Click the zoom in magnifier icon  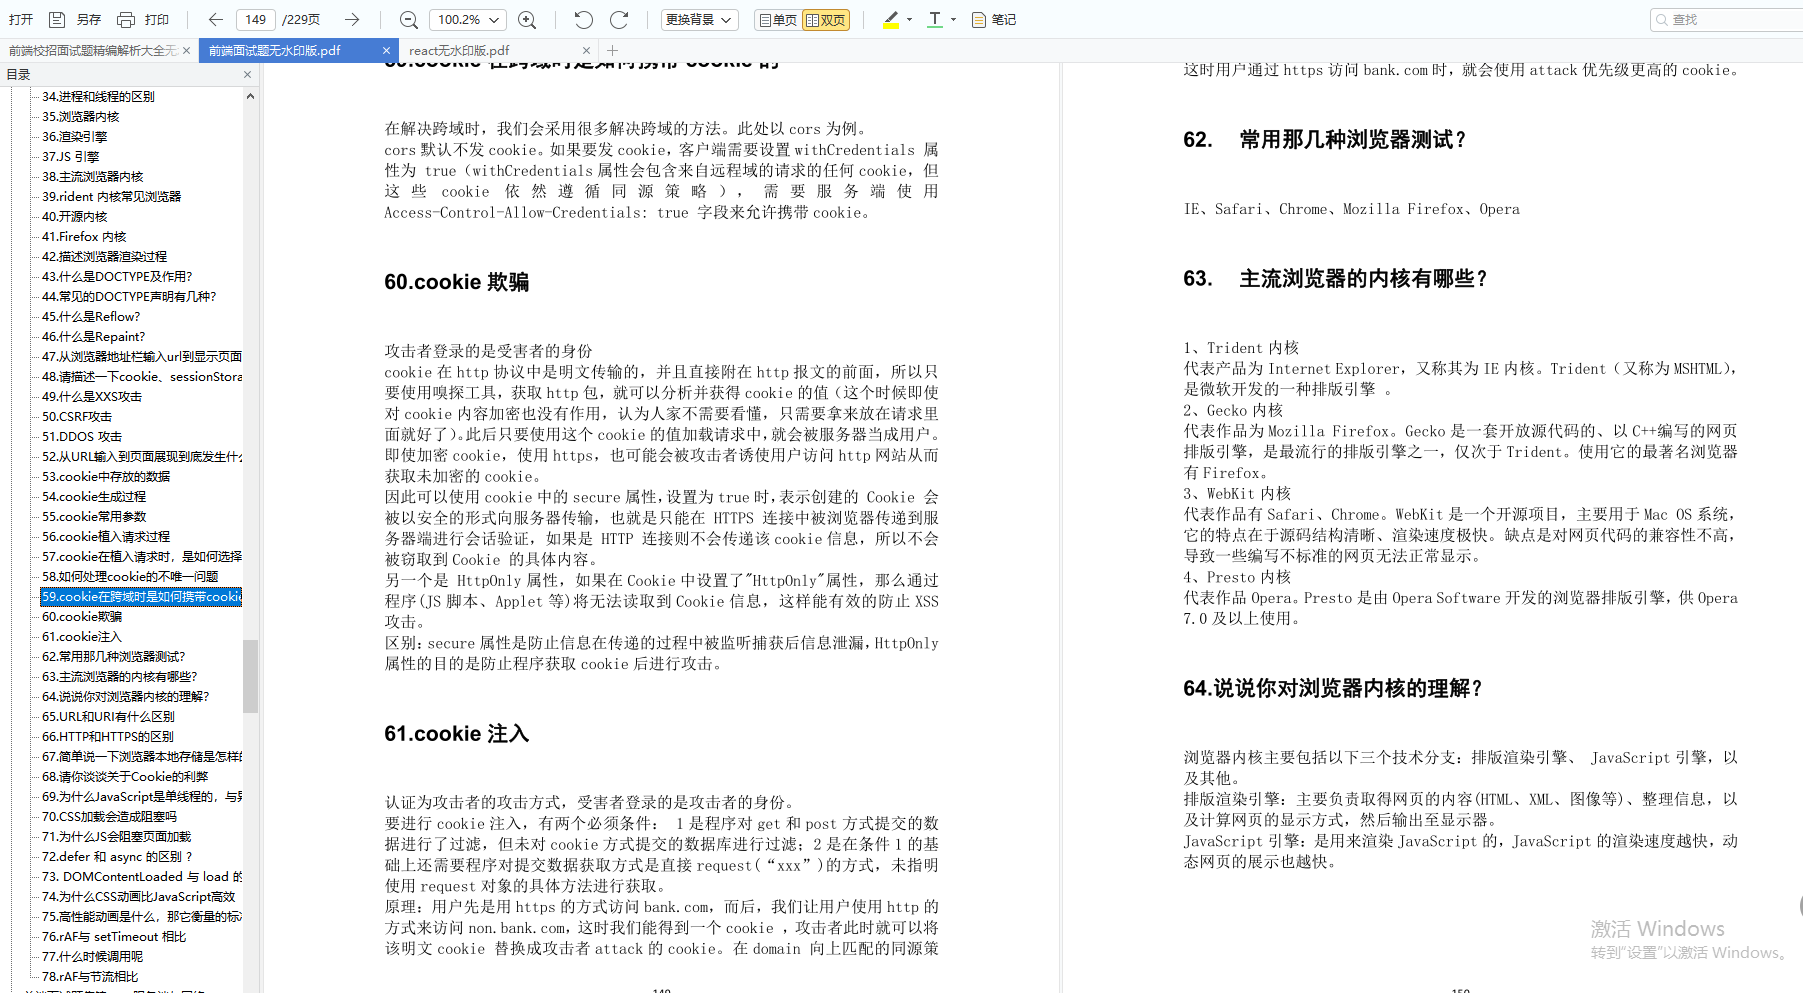pos(527,20)
